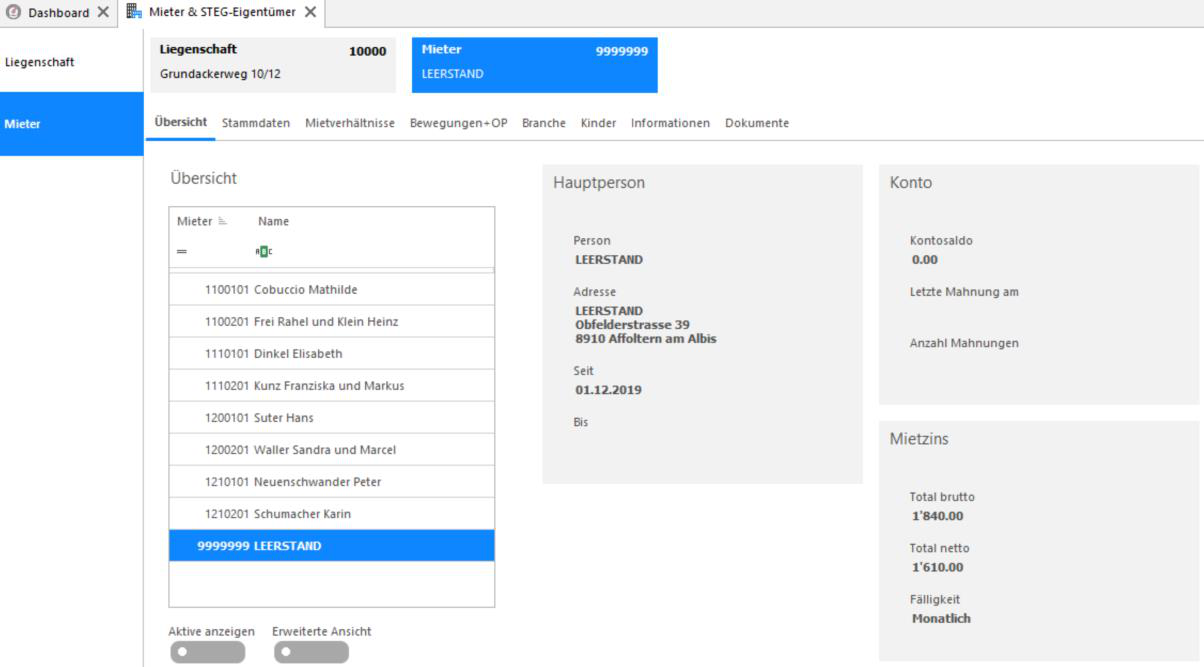Click the Kontosaldo value 0.00
Screen dimensions: 1204x667
pyautogui.click(x=925, y=260)
